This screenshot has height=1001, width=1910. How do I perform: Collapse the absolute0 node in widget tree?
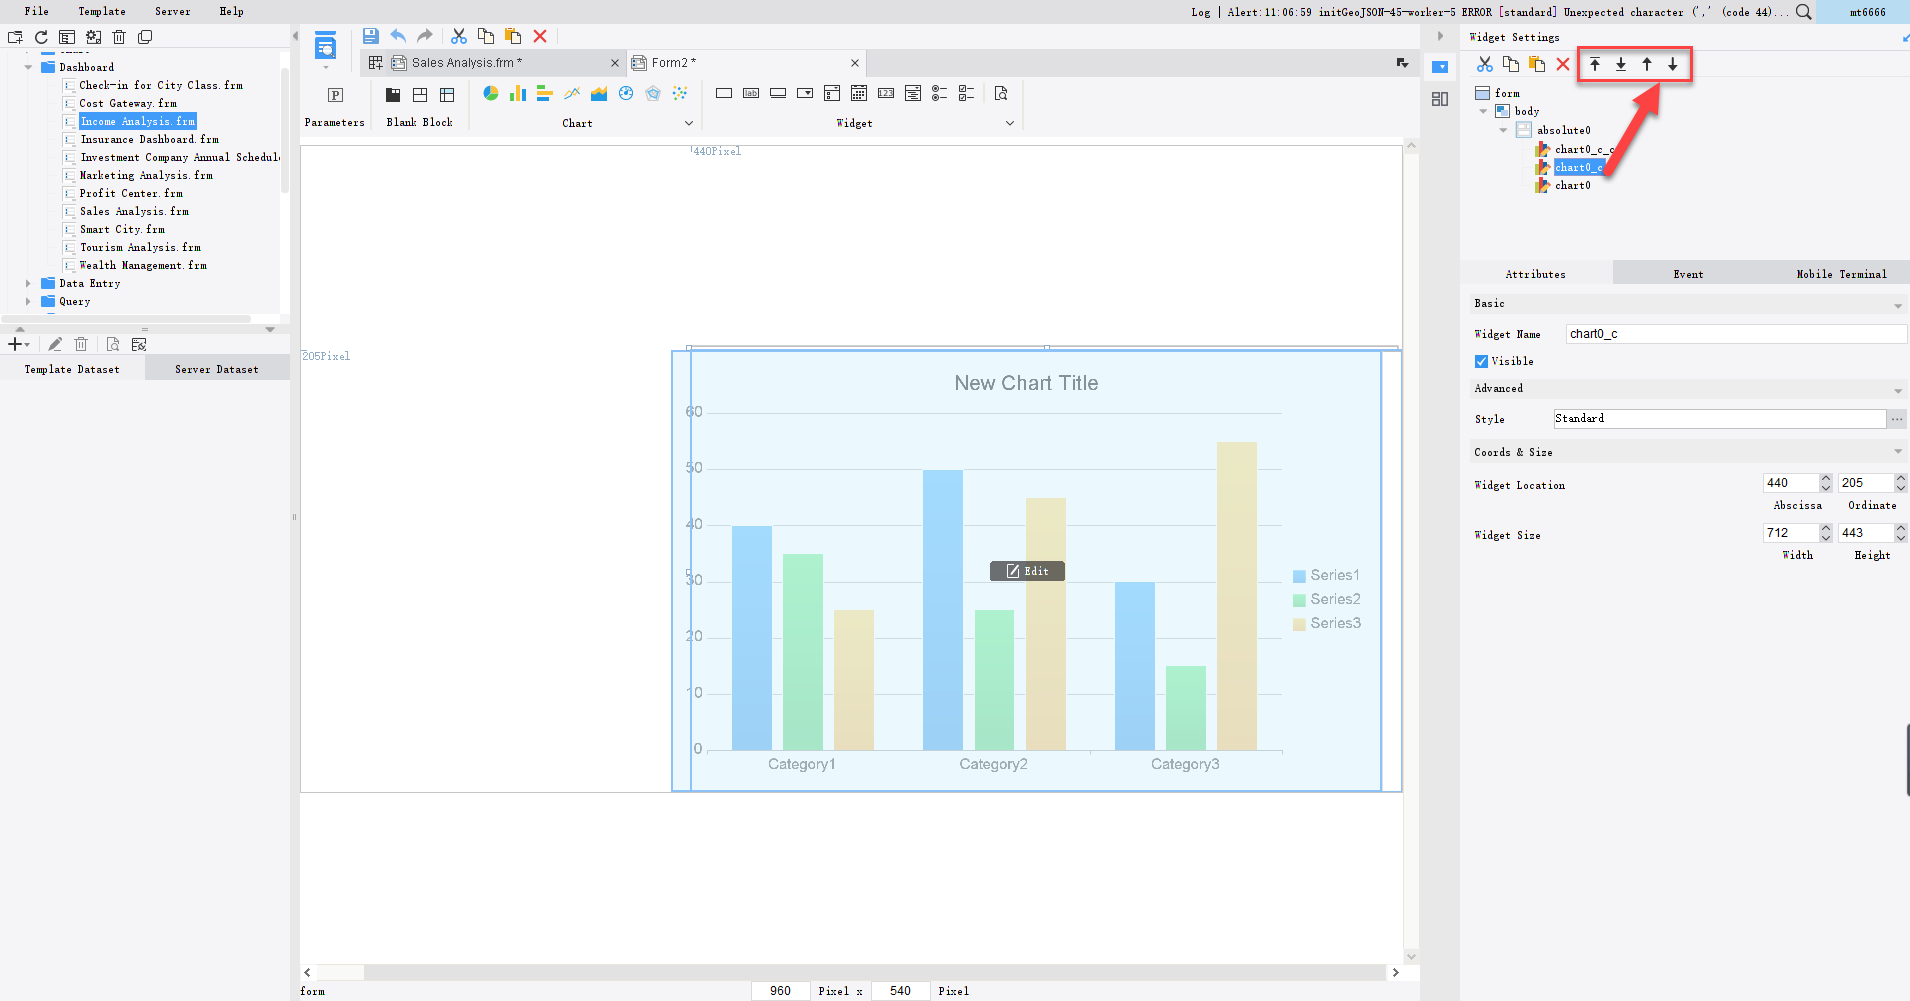click(x=1503, y=130)
